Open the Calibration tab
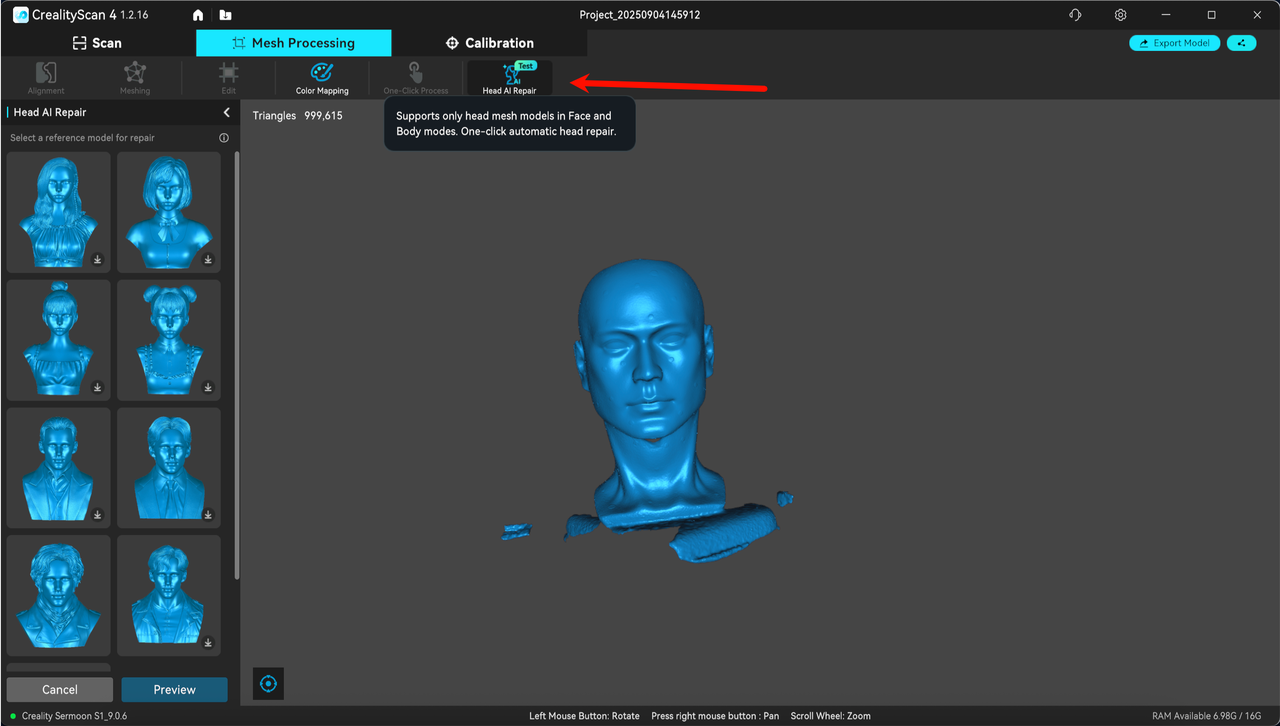Screen dimensions: 1280x726 (490, 43)
